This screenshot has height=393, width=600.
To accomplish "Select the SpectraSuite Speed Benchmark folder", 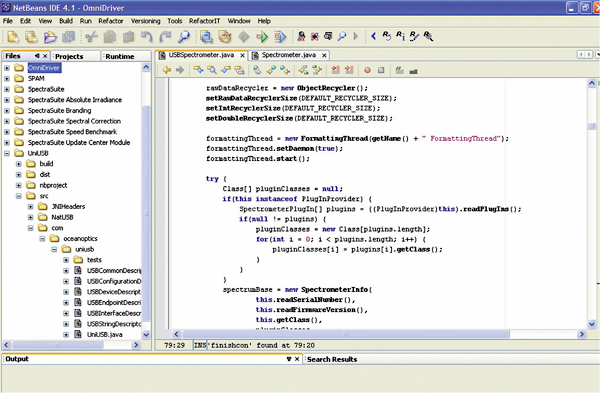I will tap(72, 132).
